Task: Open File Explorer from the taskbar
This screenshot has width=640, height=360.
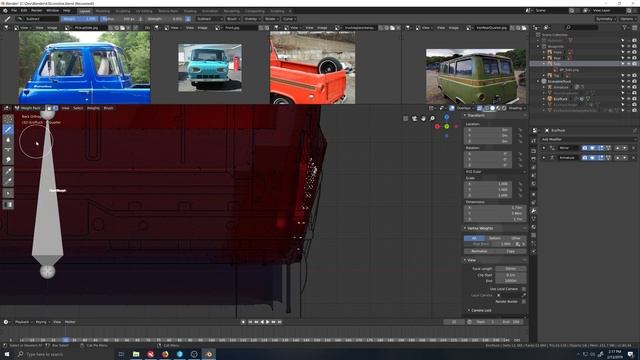Action: click(x=136, y=354)
